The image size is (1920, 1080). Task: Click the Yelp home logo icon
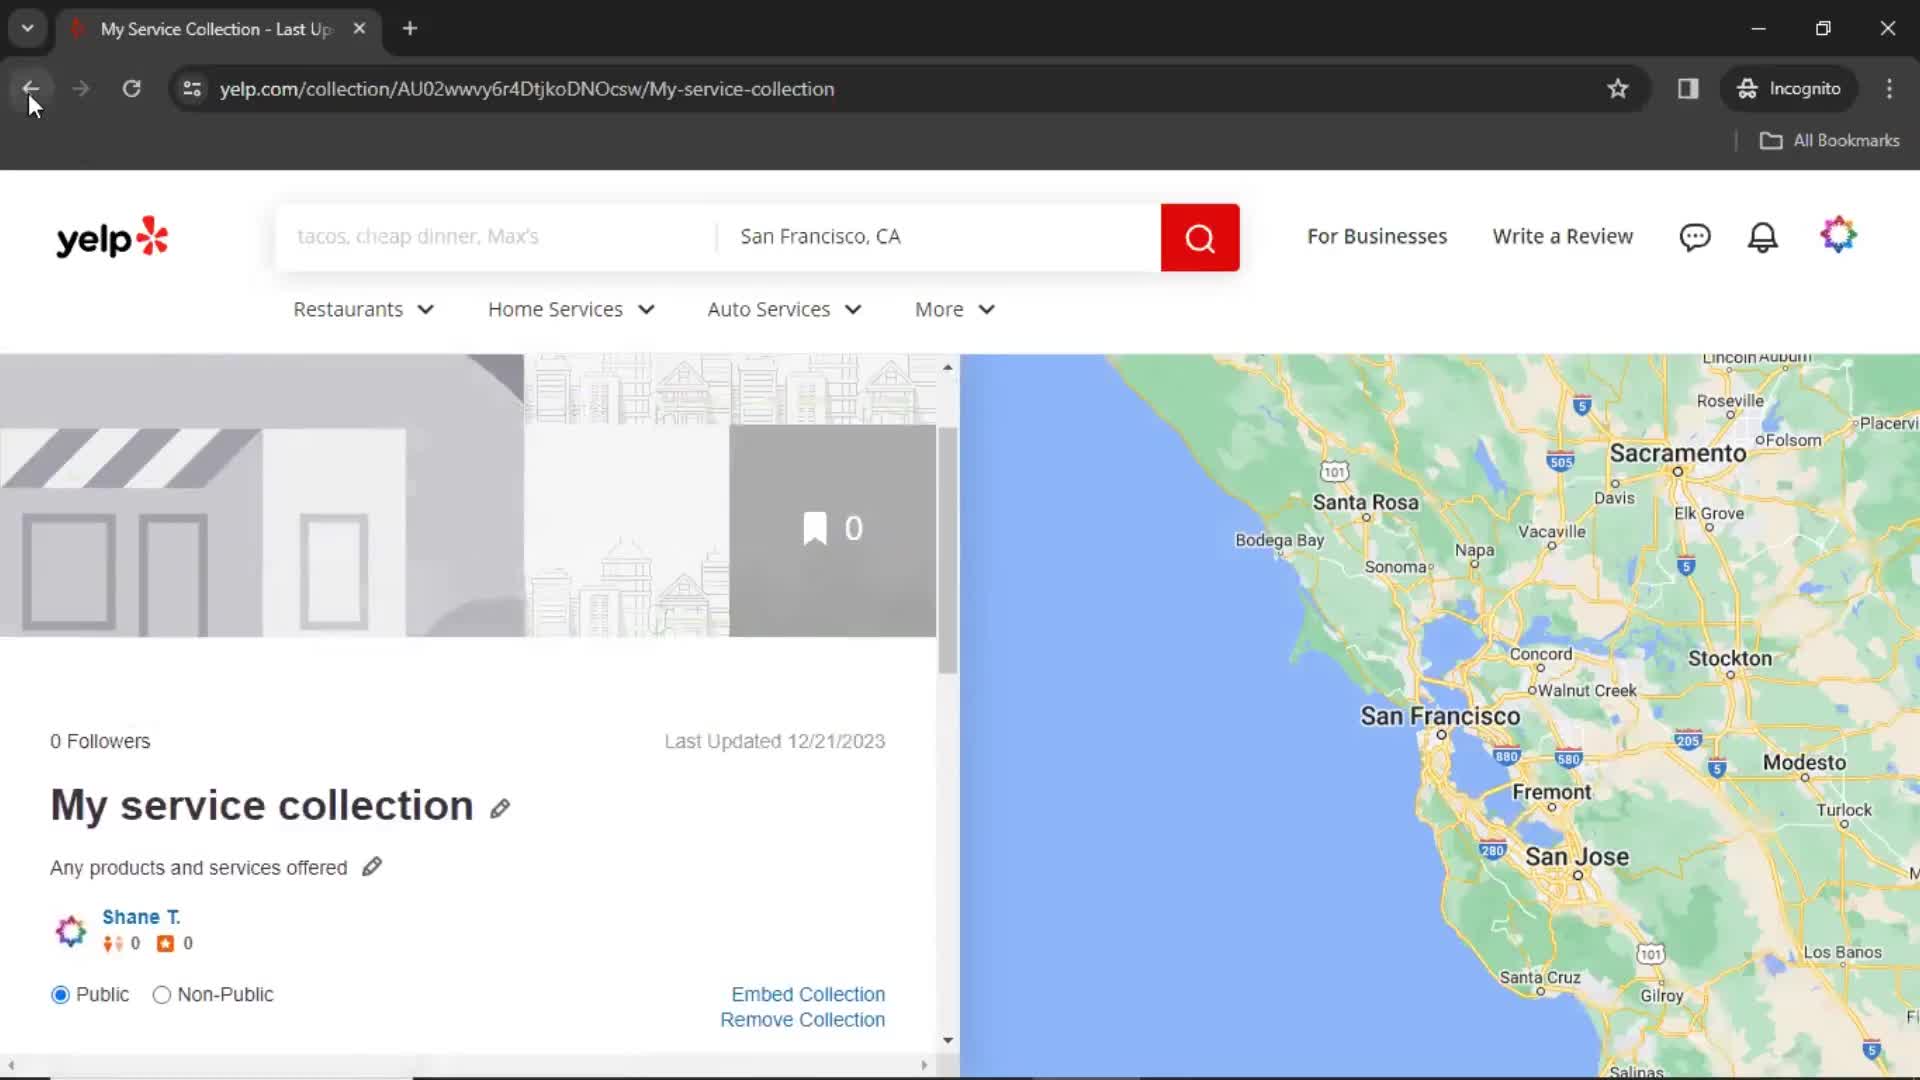[112, 235]
